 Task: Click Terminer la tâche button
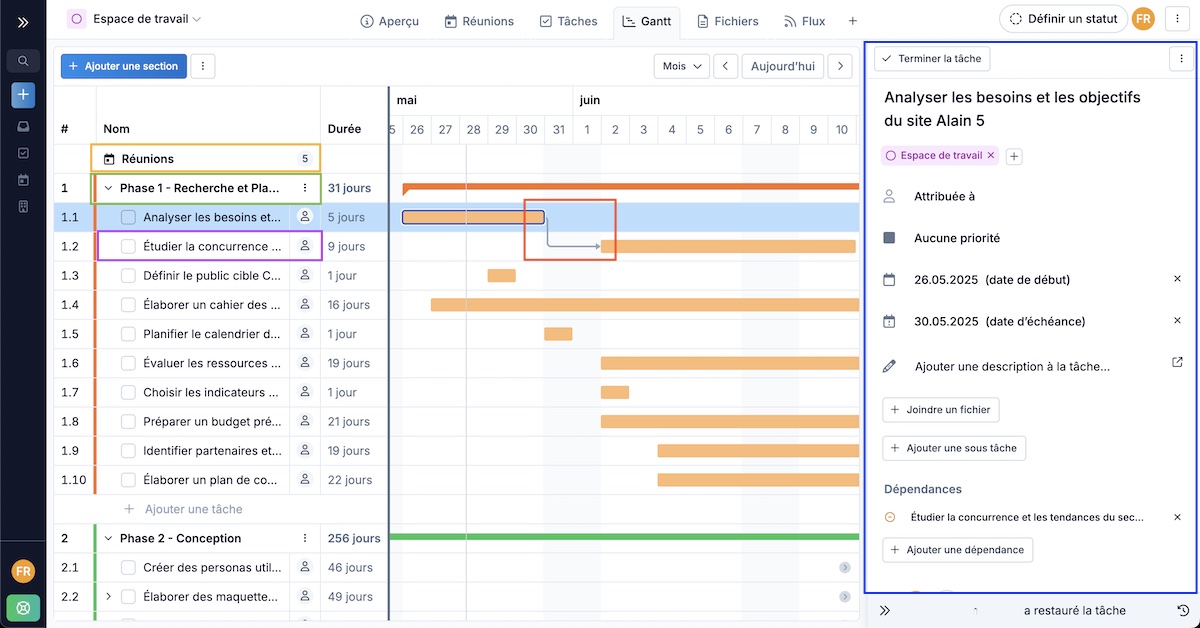click(x=932, y=59)
